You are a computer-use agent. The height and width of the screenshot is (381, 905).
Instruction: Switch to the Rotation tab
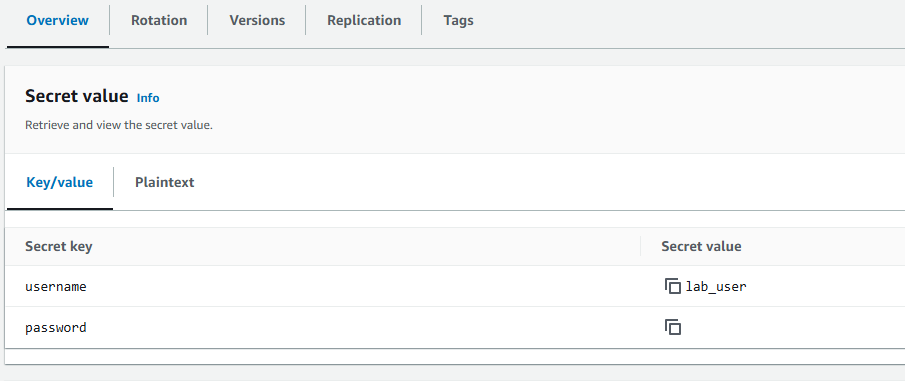pos(159,20)
